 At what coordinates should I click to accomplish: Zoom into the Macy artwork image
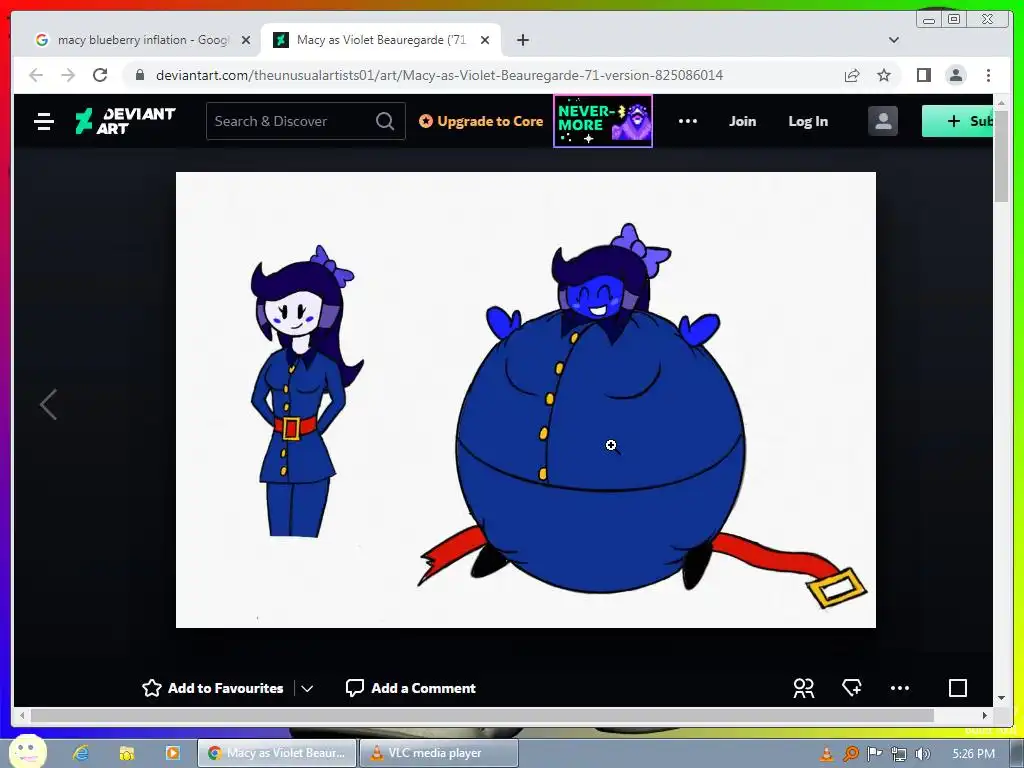(526, 400)
